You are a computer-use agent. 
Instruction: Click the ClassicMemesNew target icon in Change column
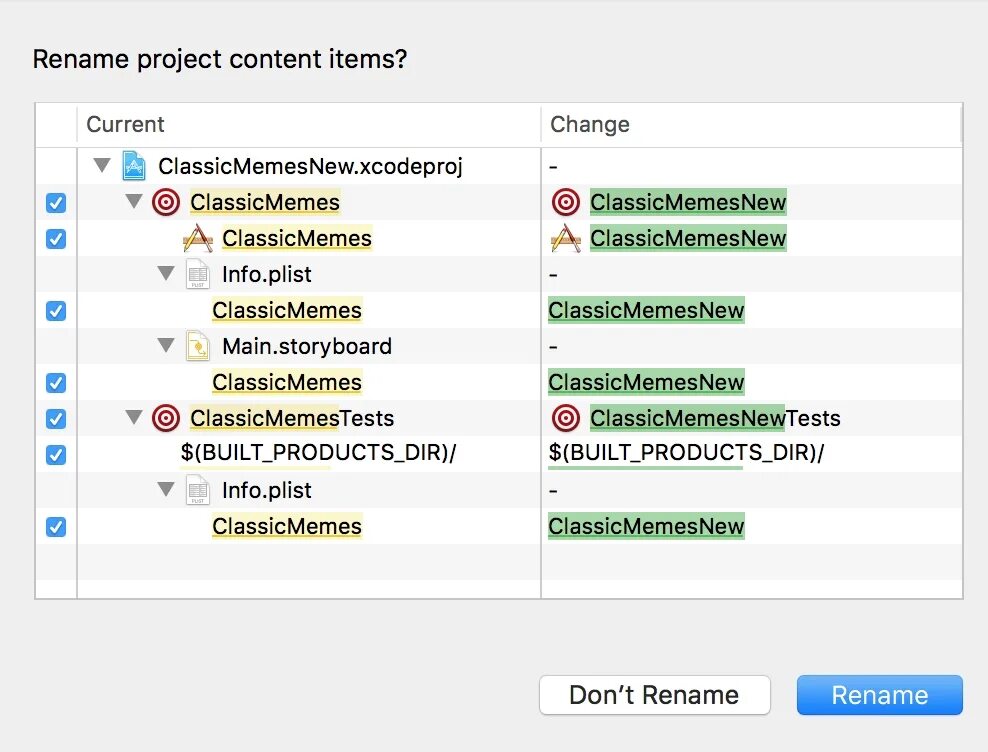click(566, 202)
